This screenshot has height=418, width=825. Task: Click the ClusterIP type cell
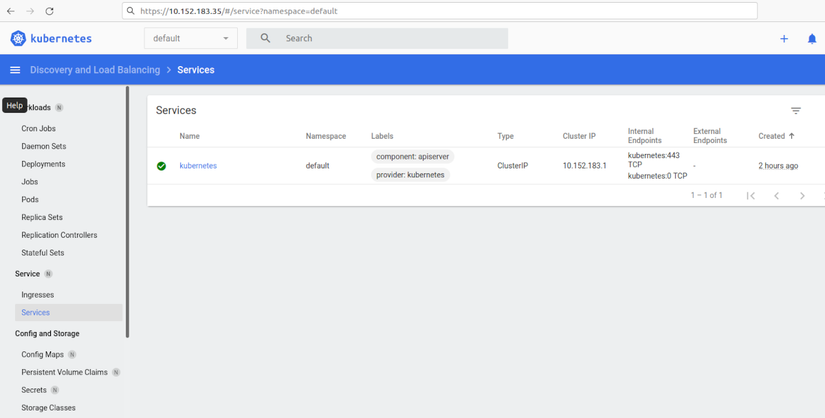513,166
